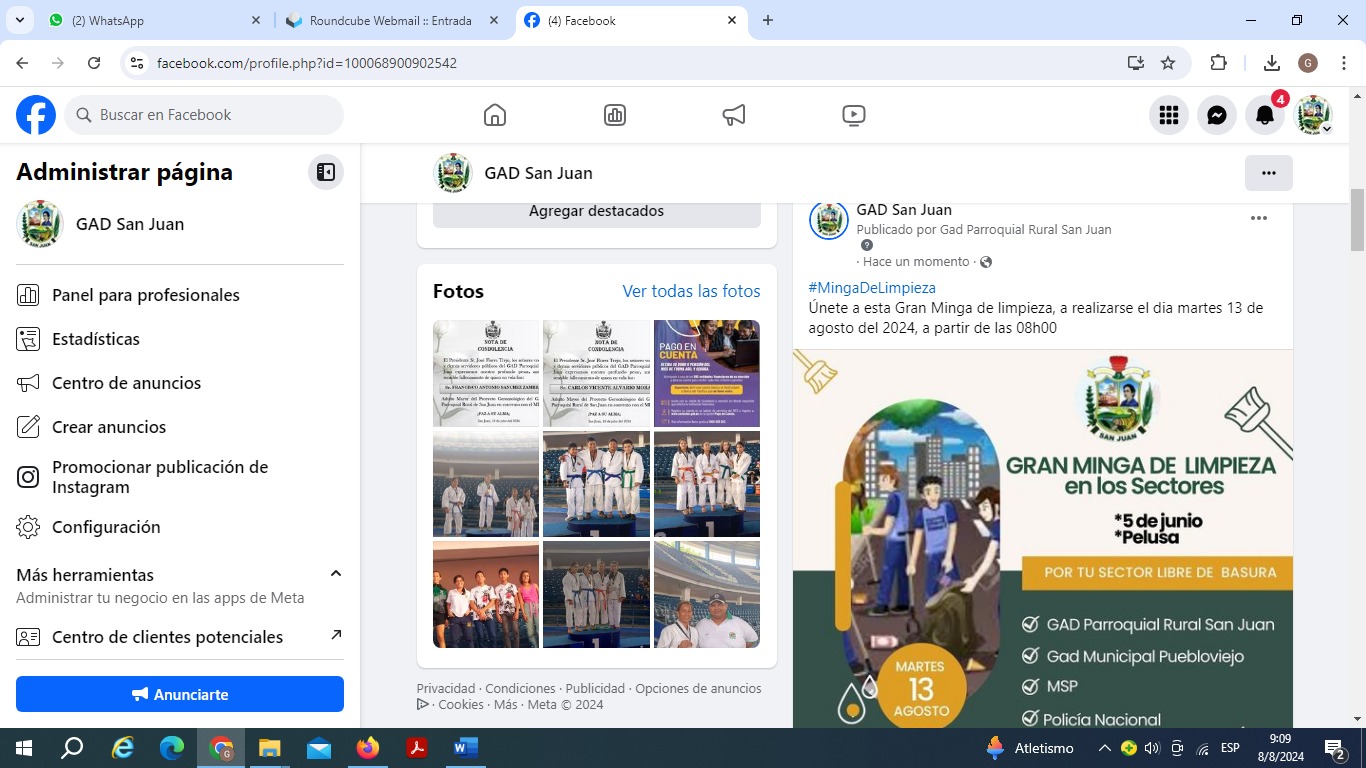This screenshot has height=768, width=1366.
Task: Open the Video icon in top navigation
Action: (x=854, y=115)
